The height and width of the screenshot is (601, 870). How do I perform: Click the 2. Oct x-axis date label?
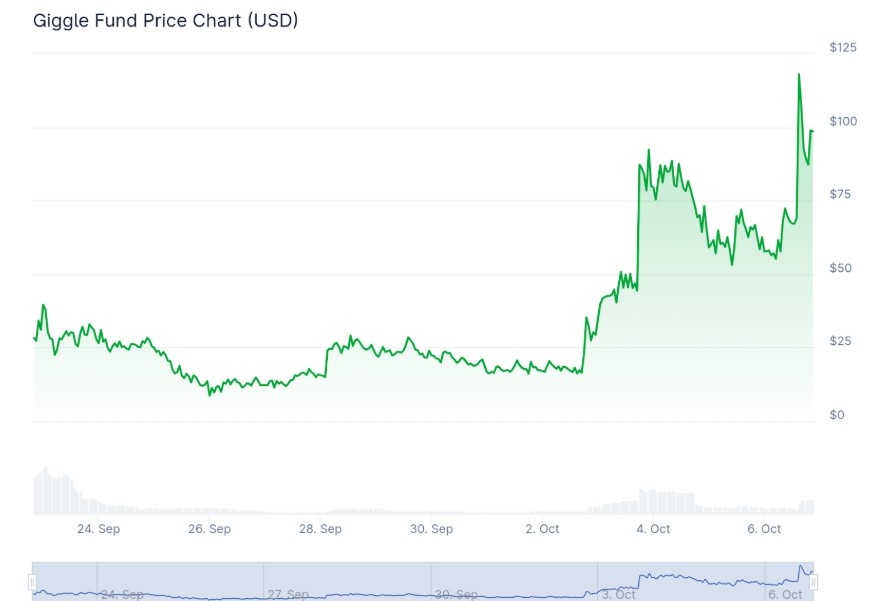click(x=542, y=529)
